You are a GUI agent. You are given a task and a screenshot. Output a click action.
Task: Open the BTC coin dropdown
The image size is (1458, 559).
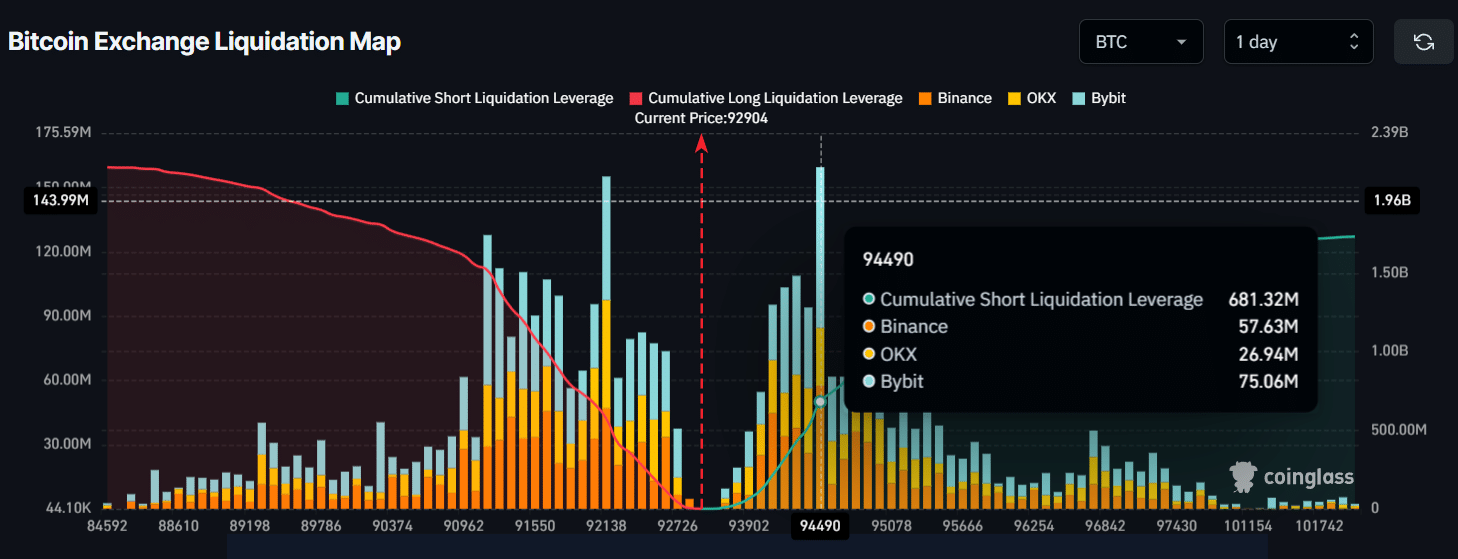click(x=1140, y=42)
